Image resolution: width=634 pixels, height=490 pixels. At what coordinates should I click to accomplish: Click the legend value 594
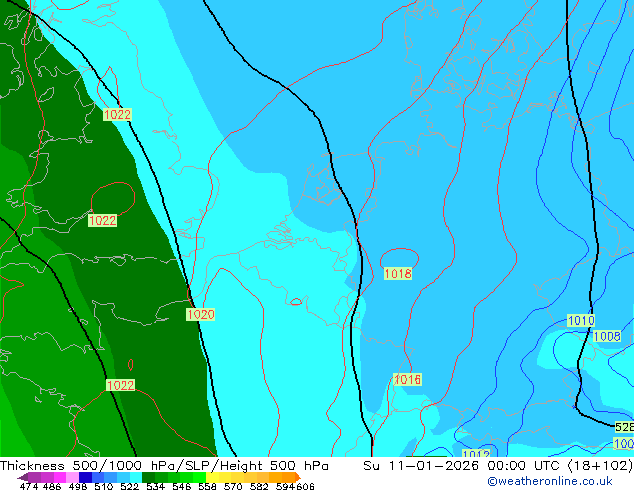pos(285,486)
